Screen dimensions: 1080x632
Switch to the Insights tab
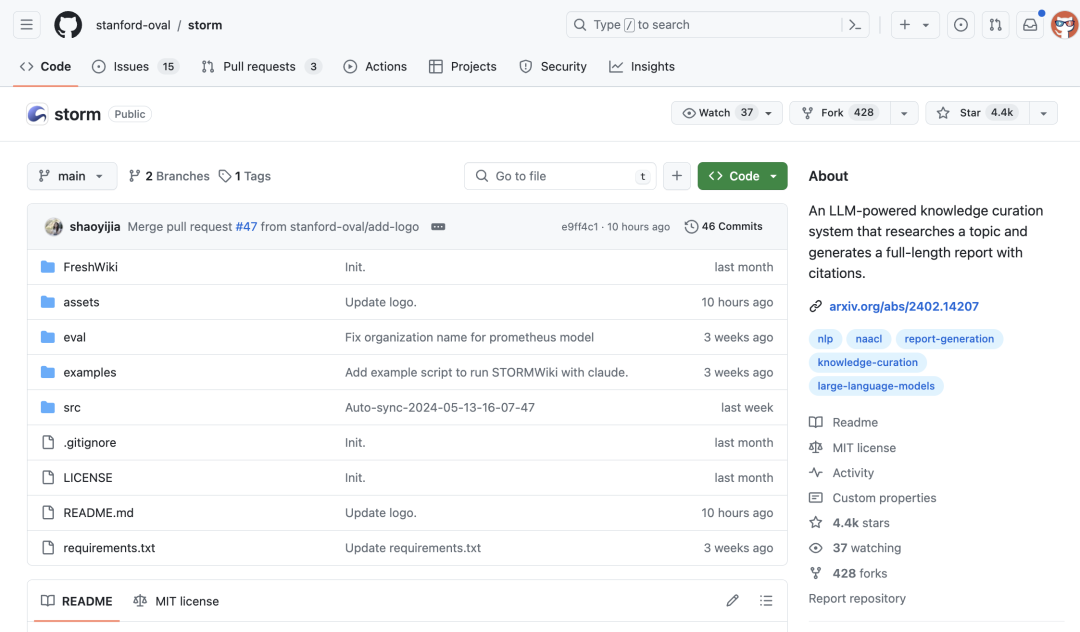tap(642, 67)
